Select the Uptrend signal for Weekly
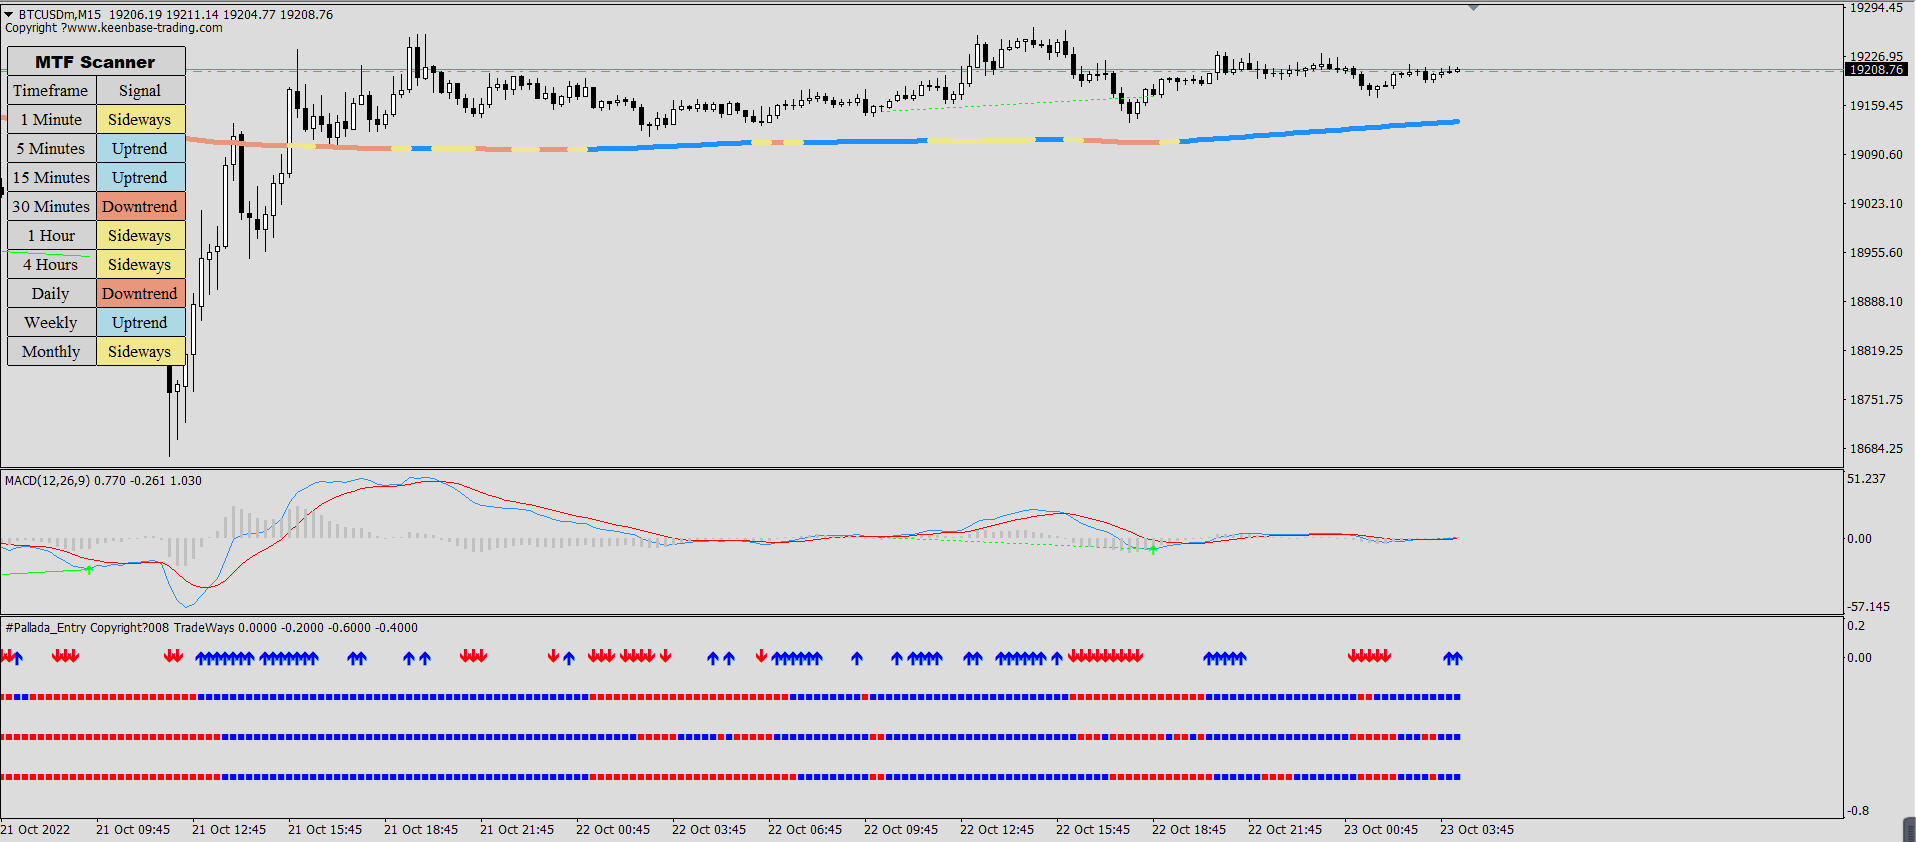Image resolution: width=1916 pixels, height=842 pixels. point(140,323)
